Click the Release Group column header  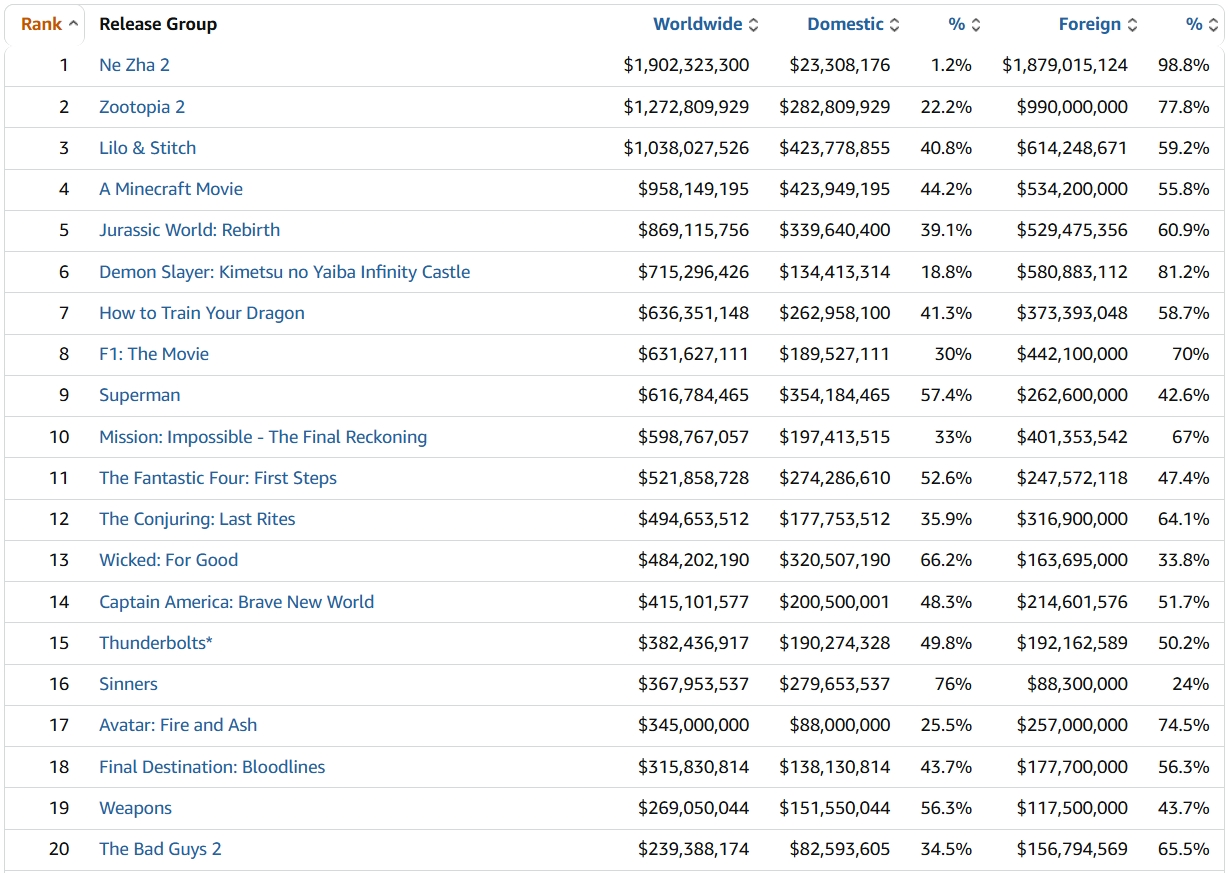pyautogui.click(x=158, y=24)
